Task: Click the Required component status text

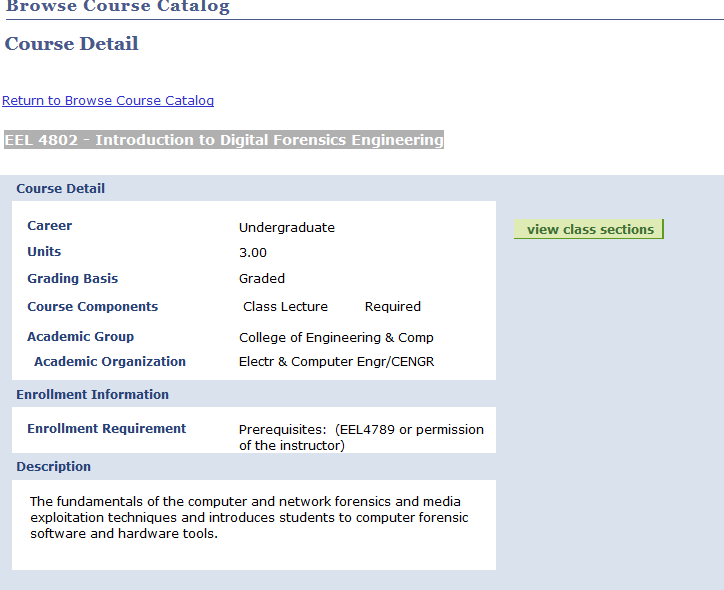Action: point(392,307)
